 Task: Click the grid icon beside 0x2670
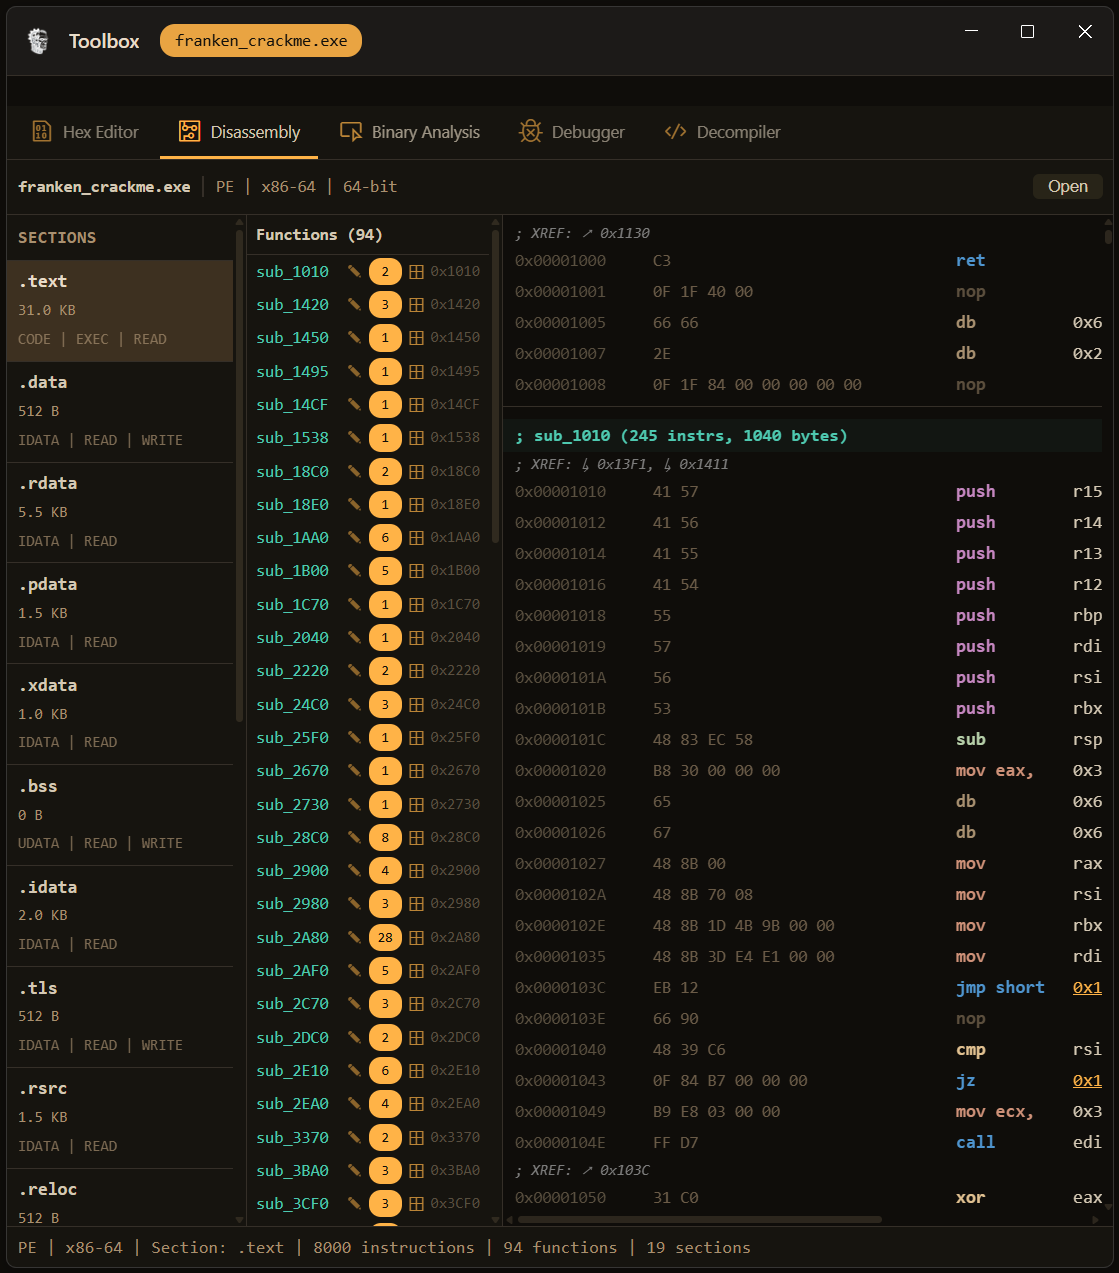[x=417, y=771]
